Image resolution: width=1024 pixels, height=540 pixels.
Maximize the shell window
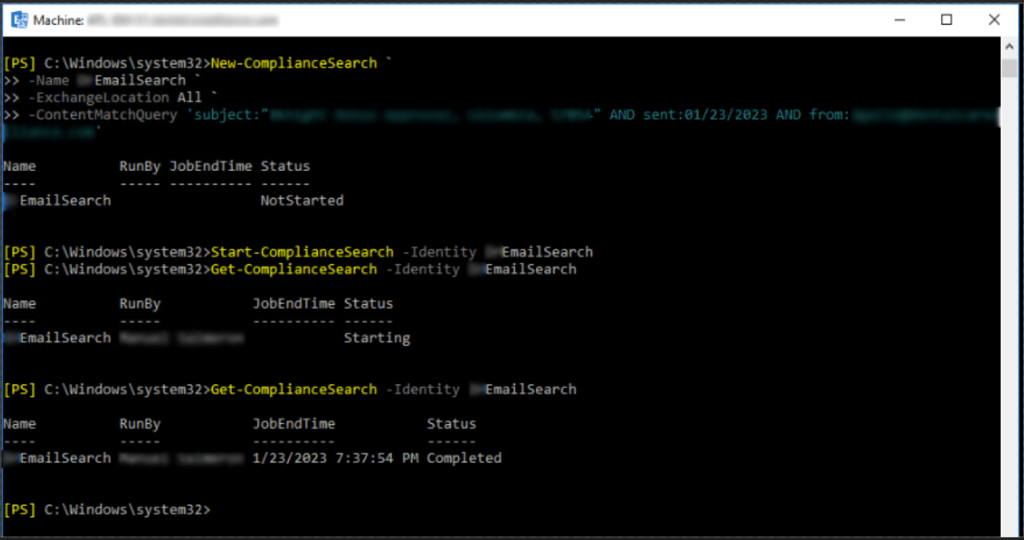(946, 20)
